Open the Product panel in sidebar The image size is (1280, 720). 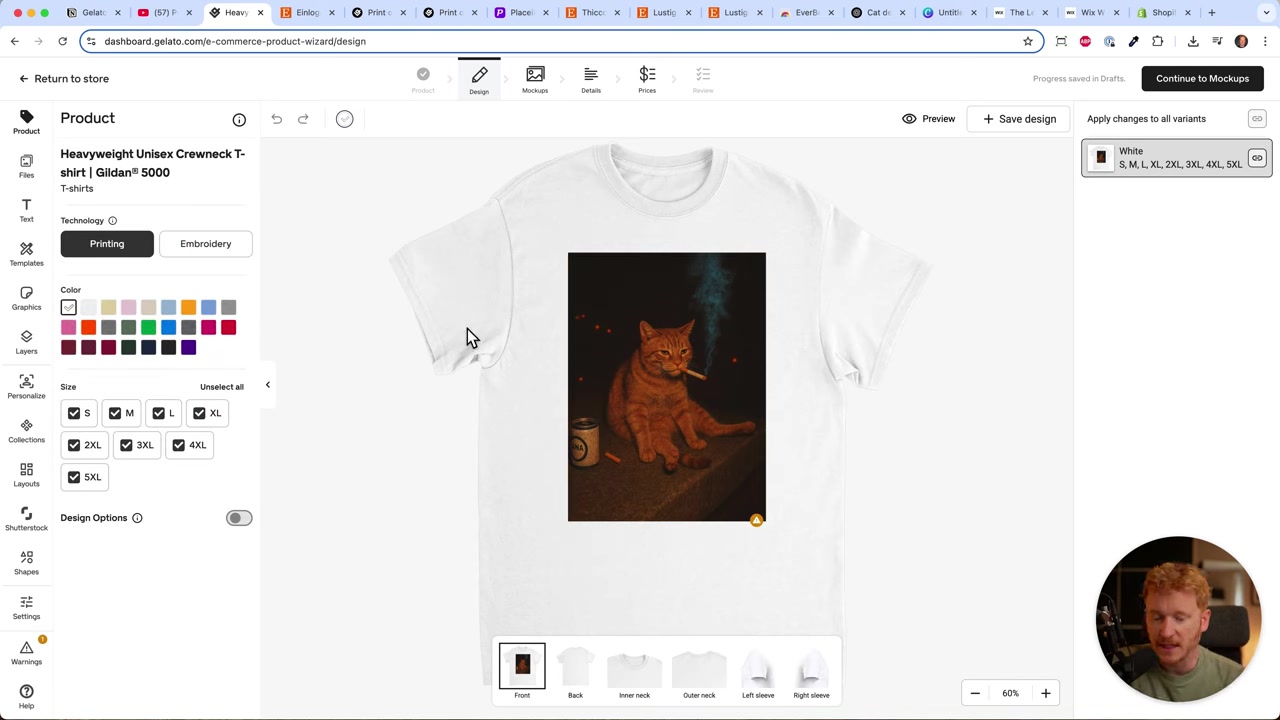click(26, 122)
